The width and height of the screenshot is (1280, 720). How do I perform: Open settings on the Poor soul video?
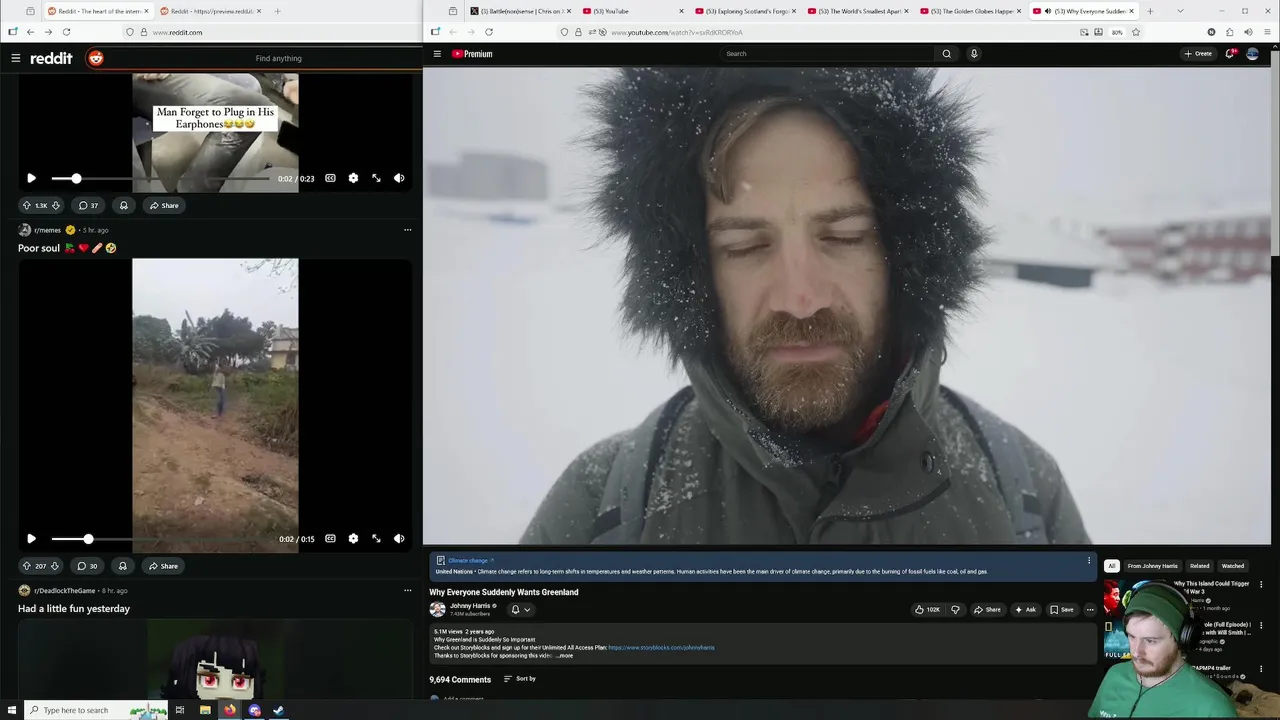point(353,538)
